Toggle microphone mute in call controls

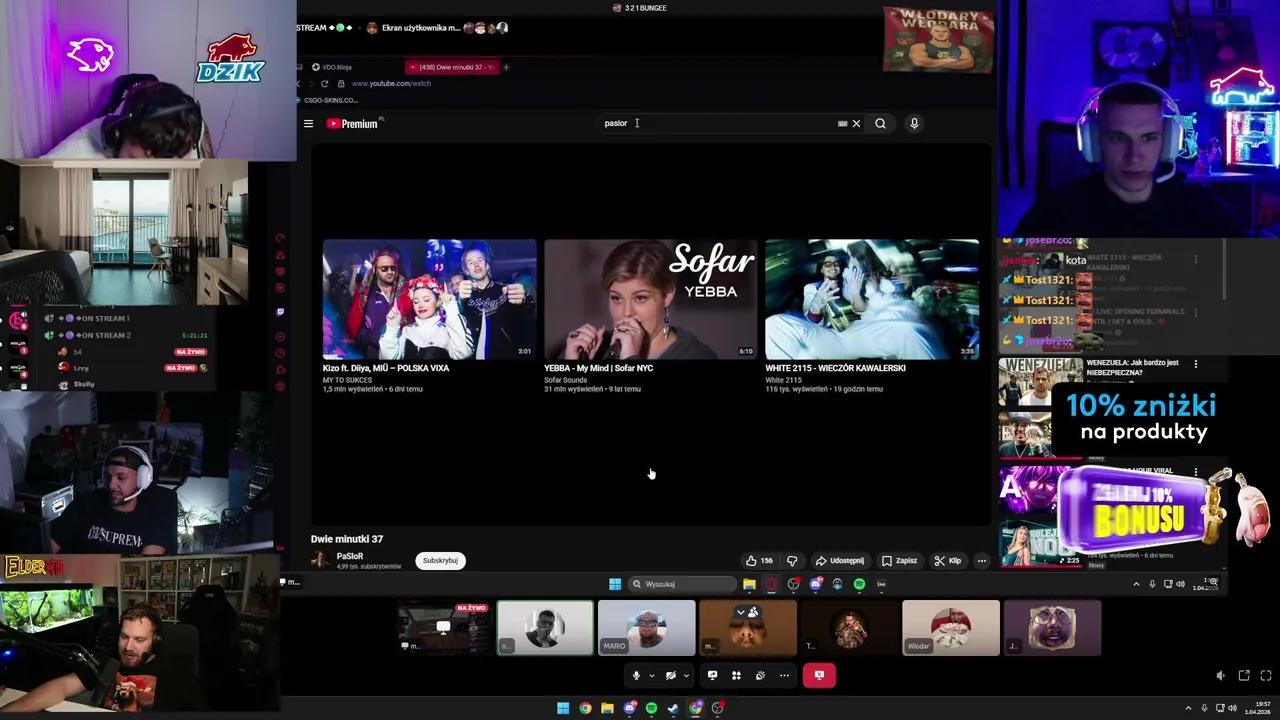[635, 675]
